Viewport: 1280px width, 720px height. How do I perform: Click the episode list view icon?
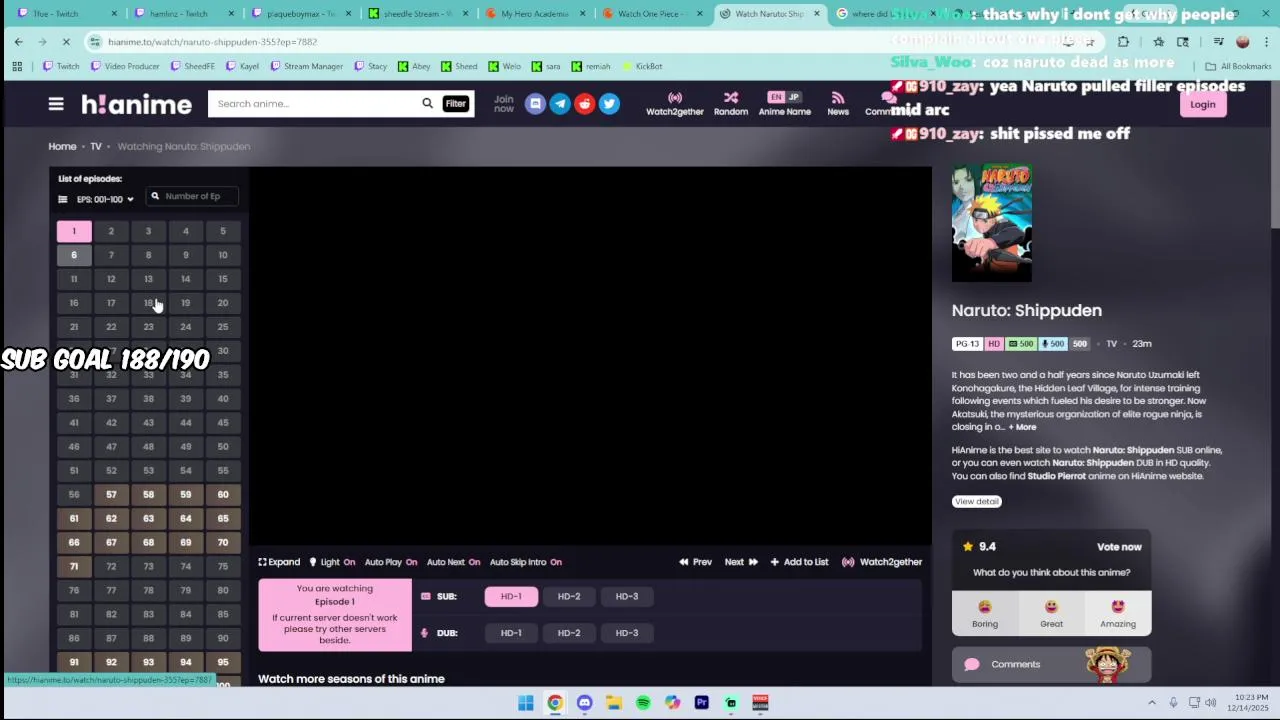coord(63,199)
